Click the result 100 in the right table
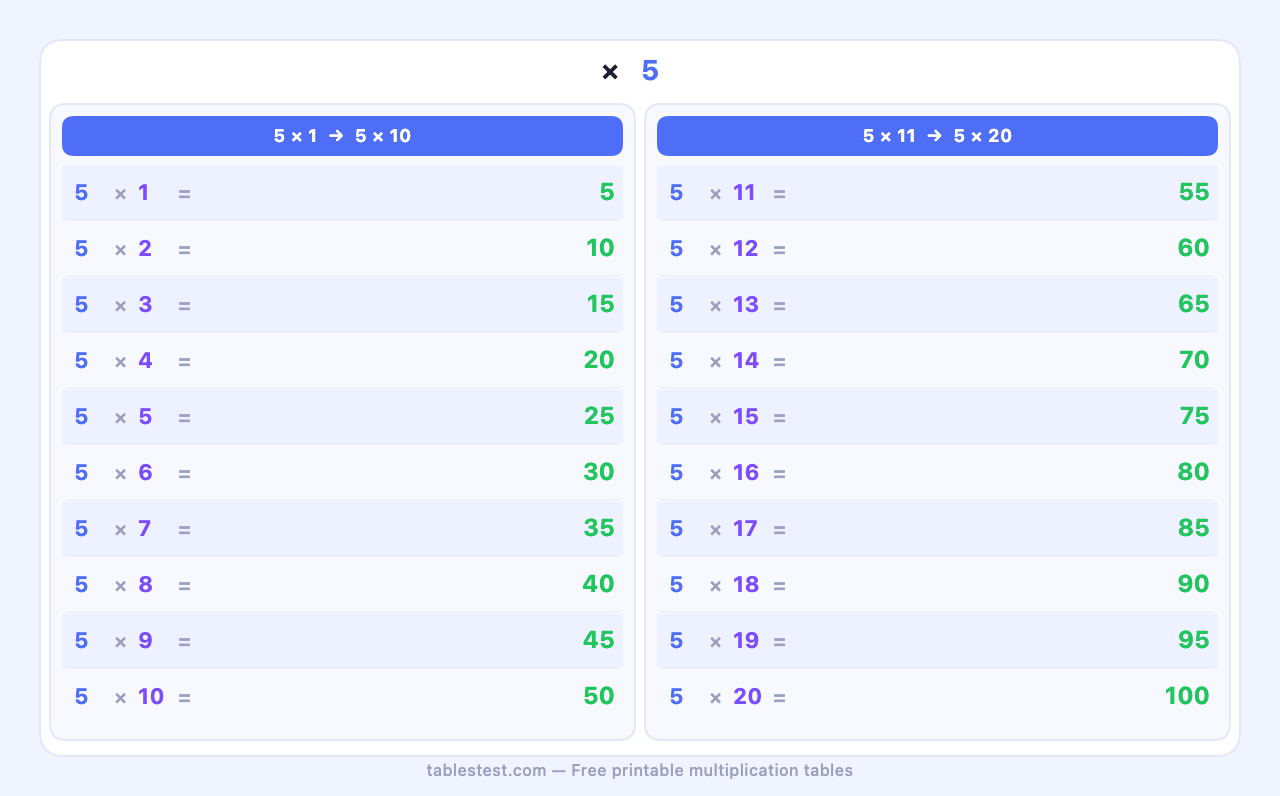The image size is (1280, 796). 1187,696
